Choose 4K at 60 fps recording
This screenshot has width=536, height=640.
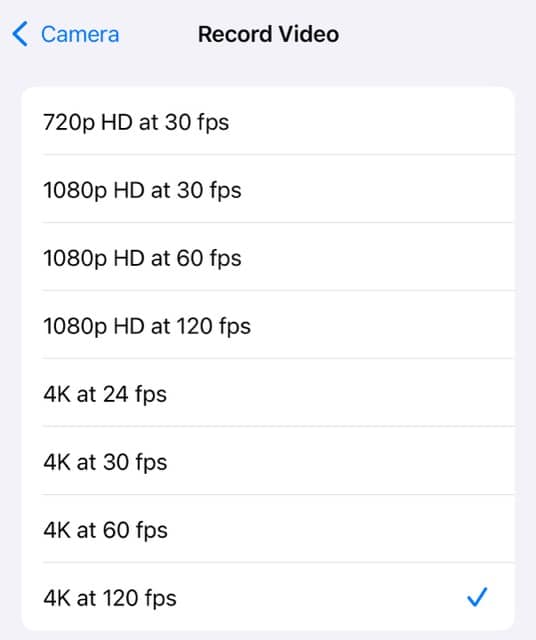(268, 529)
